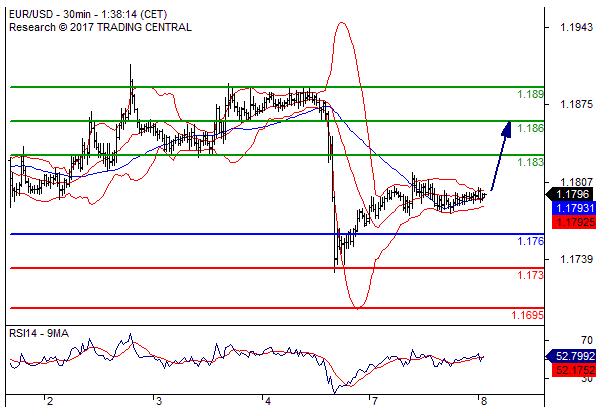
Task: Click the 1.173 red support label
Action: click(x=530, y=275)
